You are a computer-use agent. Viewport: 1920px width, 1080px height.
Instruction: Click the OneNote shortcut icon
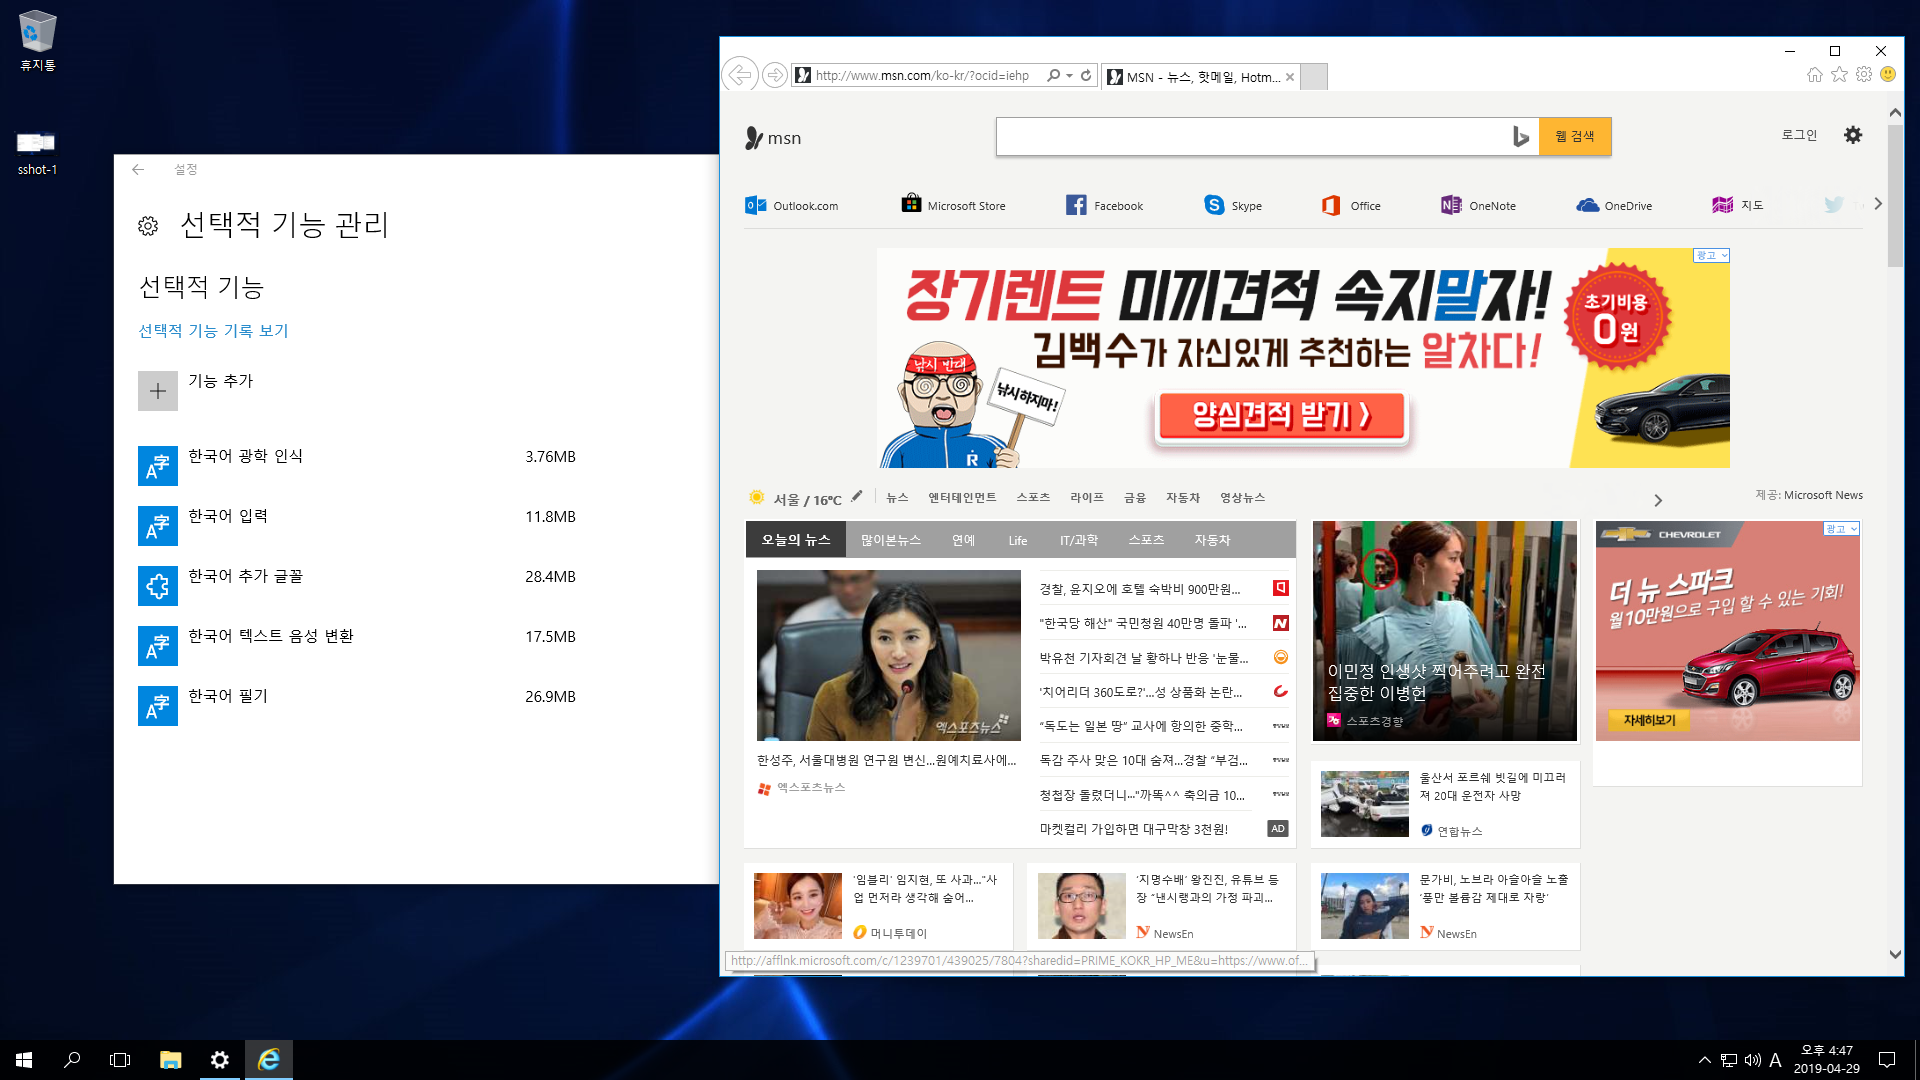(1450, 205)
